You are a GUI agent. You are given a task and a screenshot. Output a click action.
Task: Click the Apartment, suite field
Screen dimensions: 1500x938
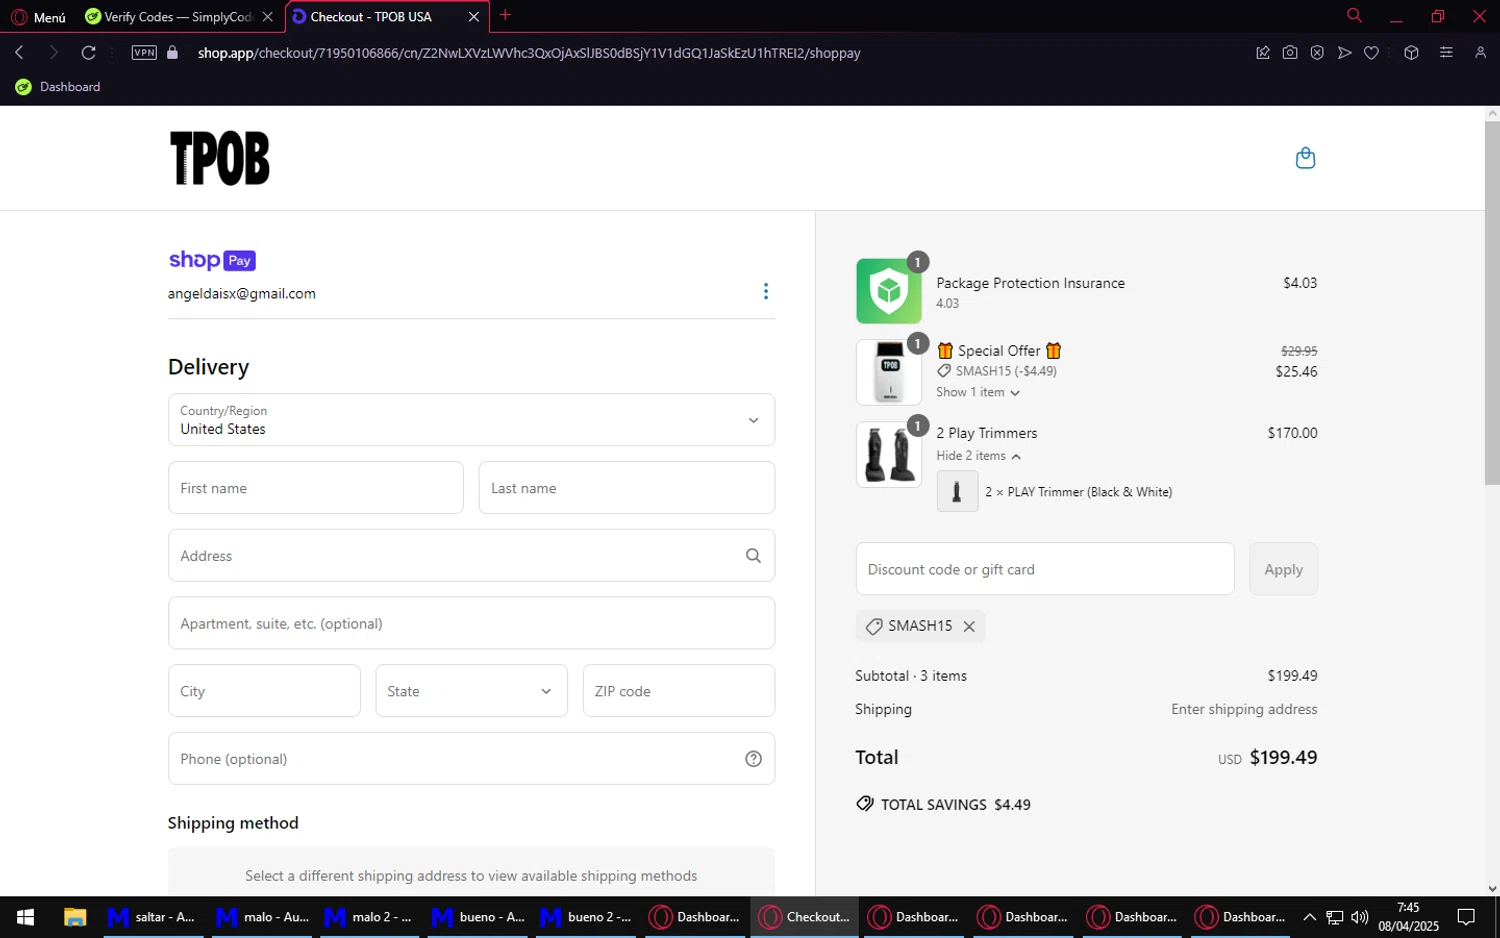pos(471,623)
